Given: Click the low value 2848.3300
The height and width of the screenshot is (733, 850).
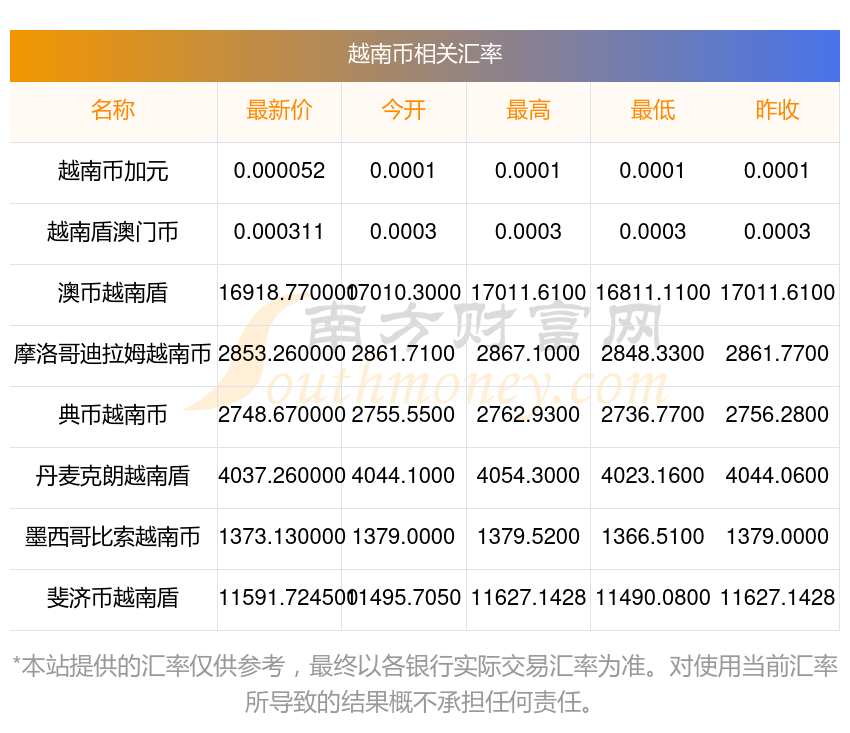Looking at the screenshot, I should click(653, 354).
